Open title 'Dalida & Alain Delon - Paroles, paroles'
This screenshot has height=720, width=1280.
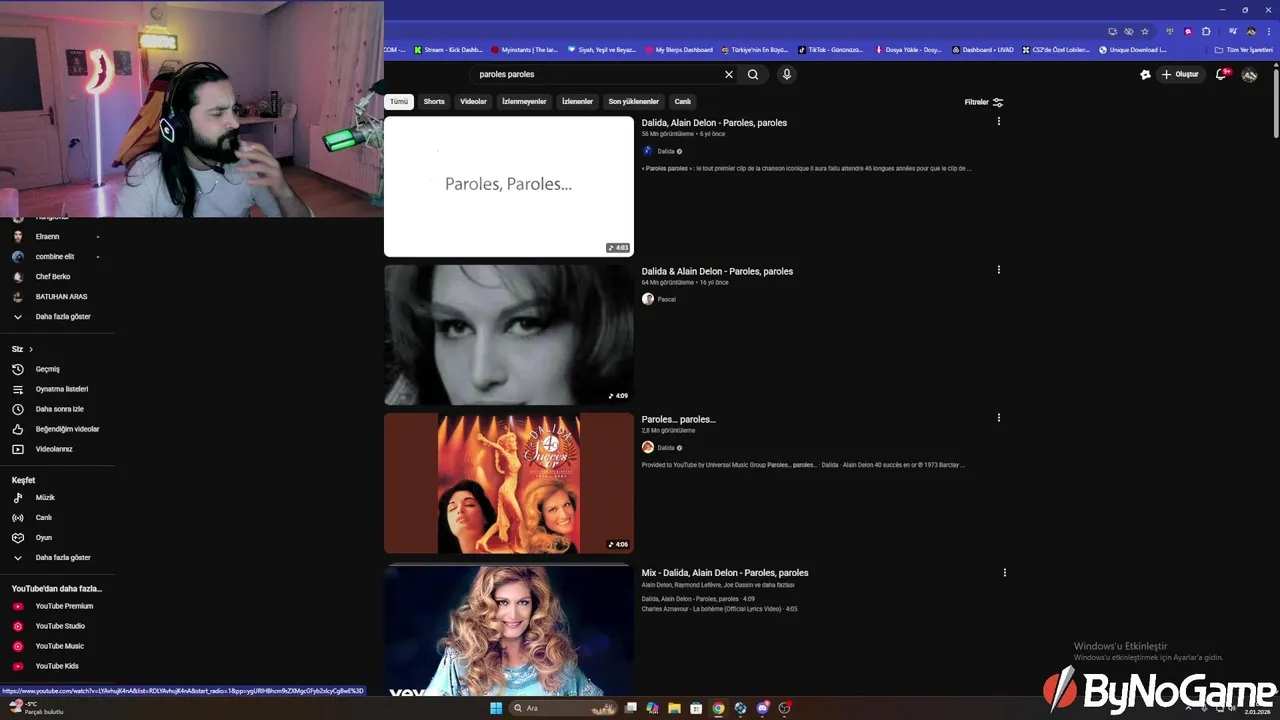[x=717, y=271]
